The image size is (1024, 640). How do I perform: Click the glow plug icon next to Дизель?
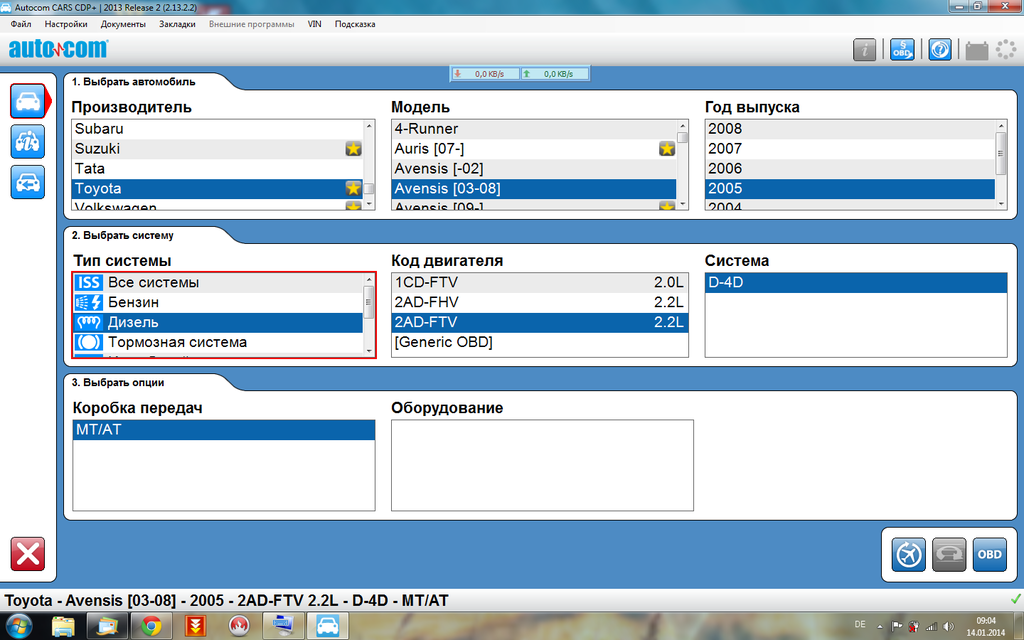[x=88, y=323]
